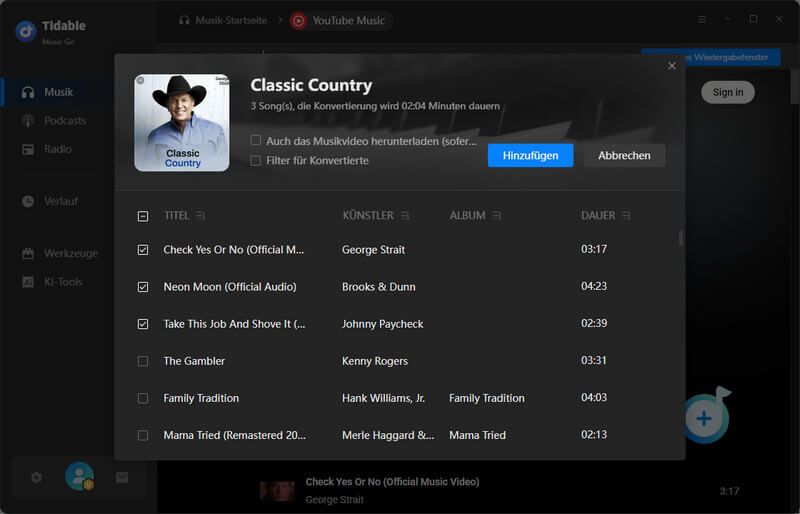Open the Verlauf history clock icon
The height and width of the screenshot is (514, 800).
[x=28, y=201]
